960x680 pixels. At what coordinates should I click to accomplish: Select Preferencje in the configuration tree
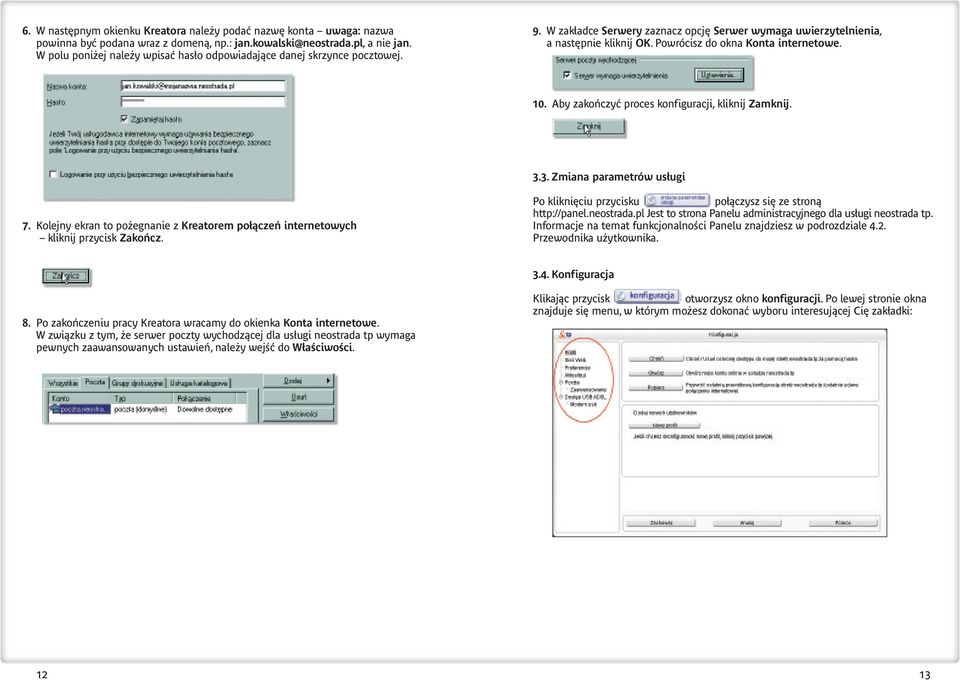point(577,368)
